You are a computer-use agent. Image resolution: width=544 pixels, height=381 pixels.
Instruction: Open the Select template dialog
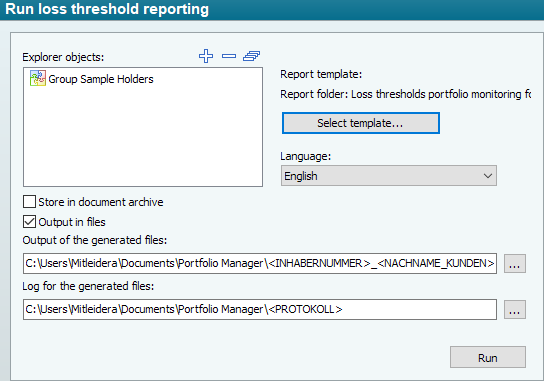click(361, 123)
